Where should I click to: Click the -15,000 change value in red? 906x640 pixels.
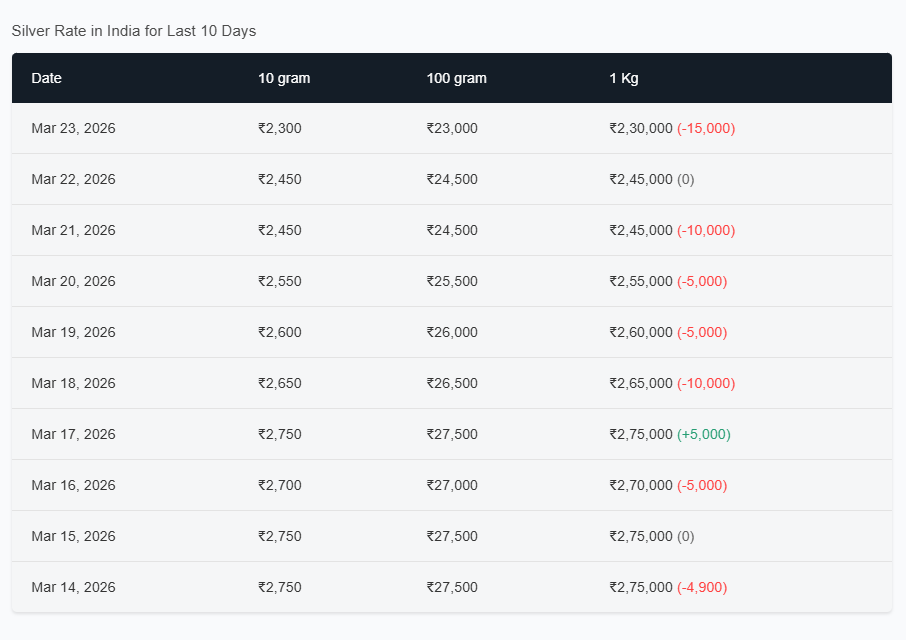[706, 128]
